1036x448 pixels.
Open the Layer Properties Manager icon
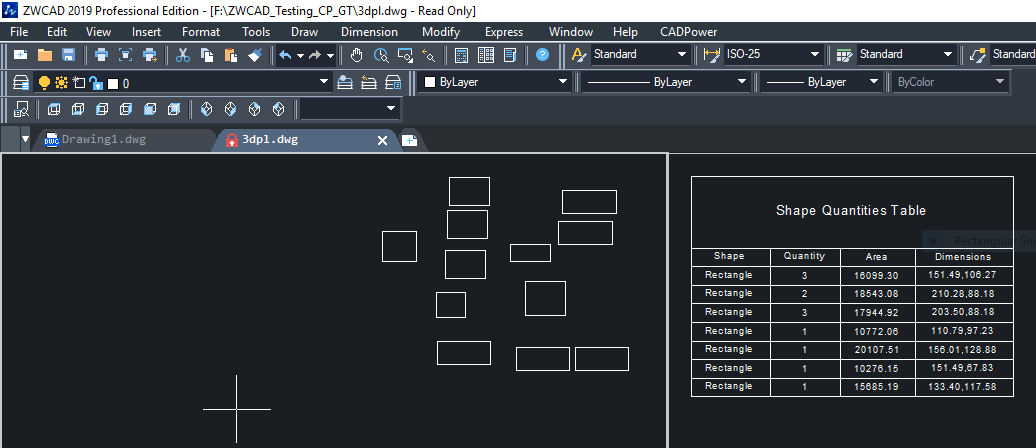coord(20,83)
